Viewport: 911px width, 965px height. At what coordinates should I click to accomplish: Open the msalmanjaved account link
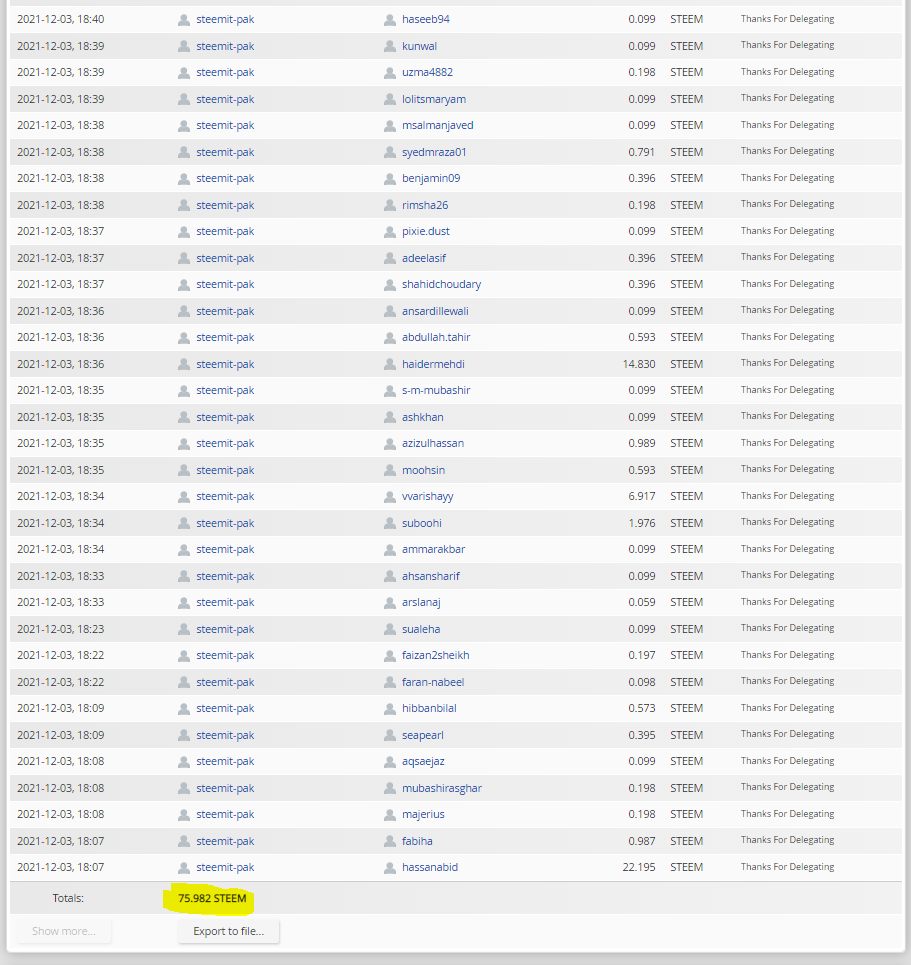(x=438, y=125)
